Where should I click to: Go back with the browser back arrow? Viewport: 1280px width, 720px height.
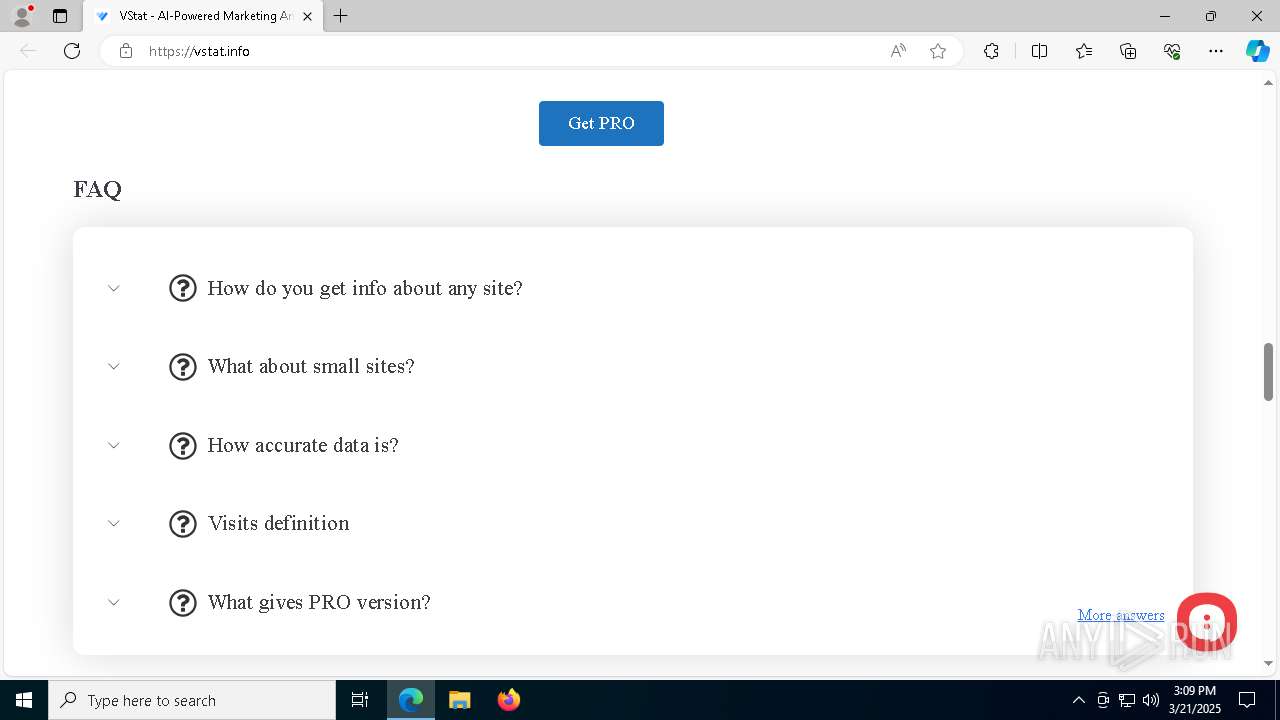coord(28,51)
